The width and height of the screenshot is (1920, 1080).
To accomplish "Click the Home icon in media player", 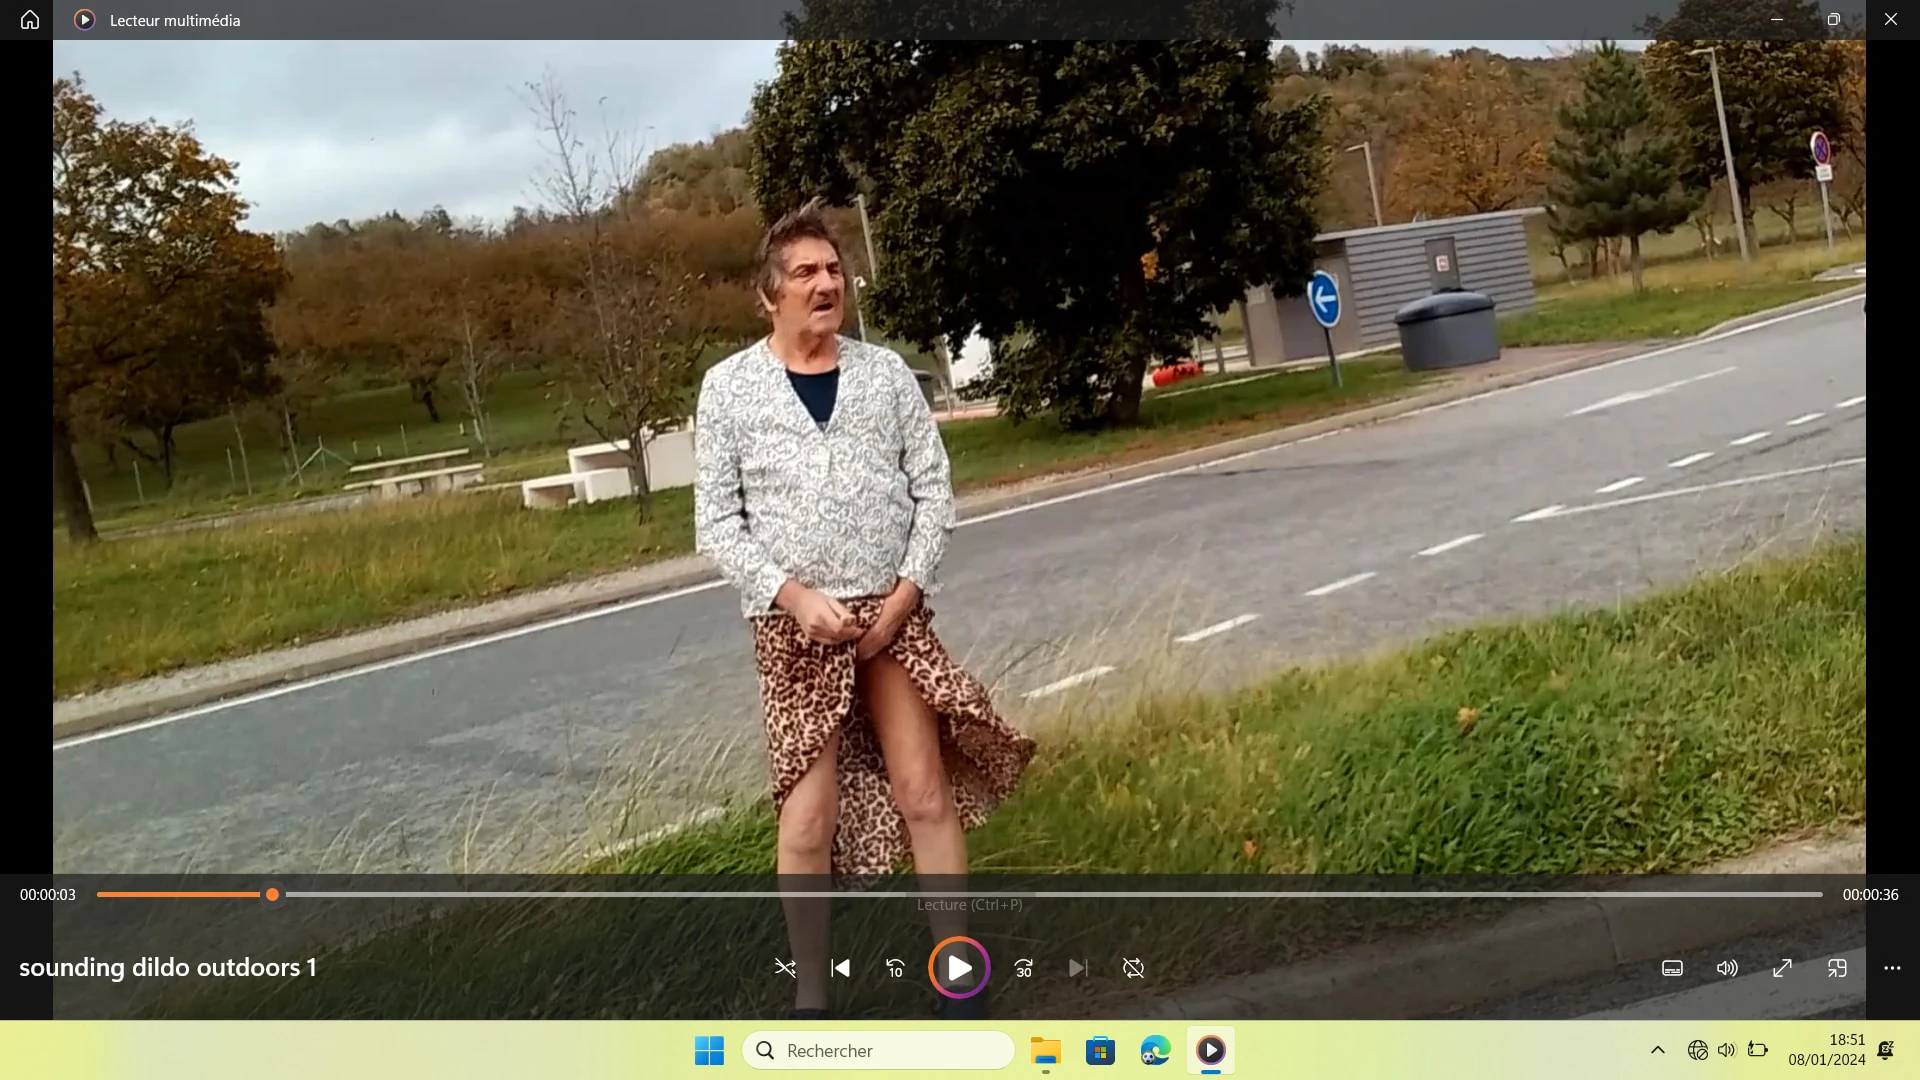I will (x=30, y=20).
